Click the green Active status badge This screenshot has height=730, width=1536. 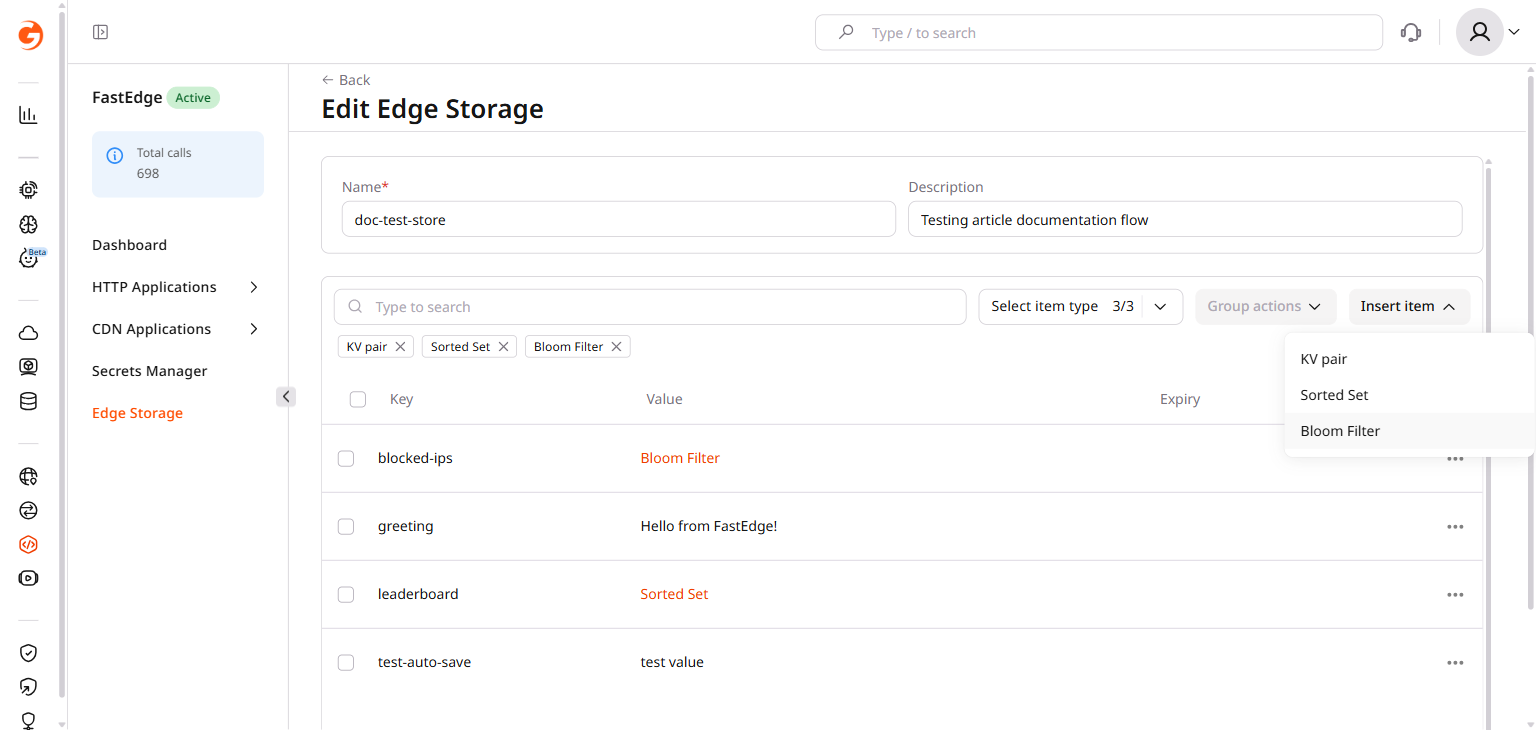[193, 98]
